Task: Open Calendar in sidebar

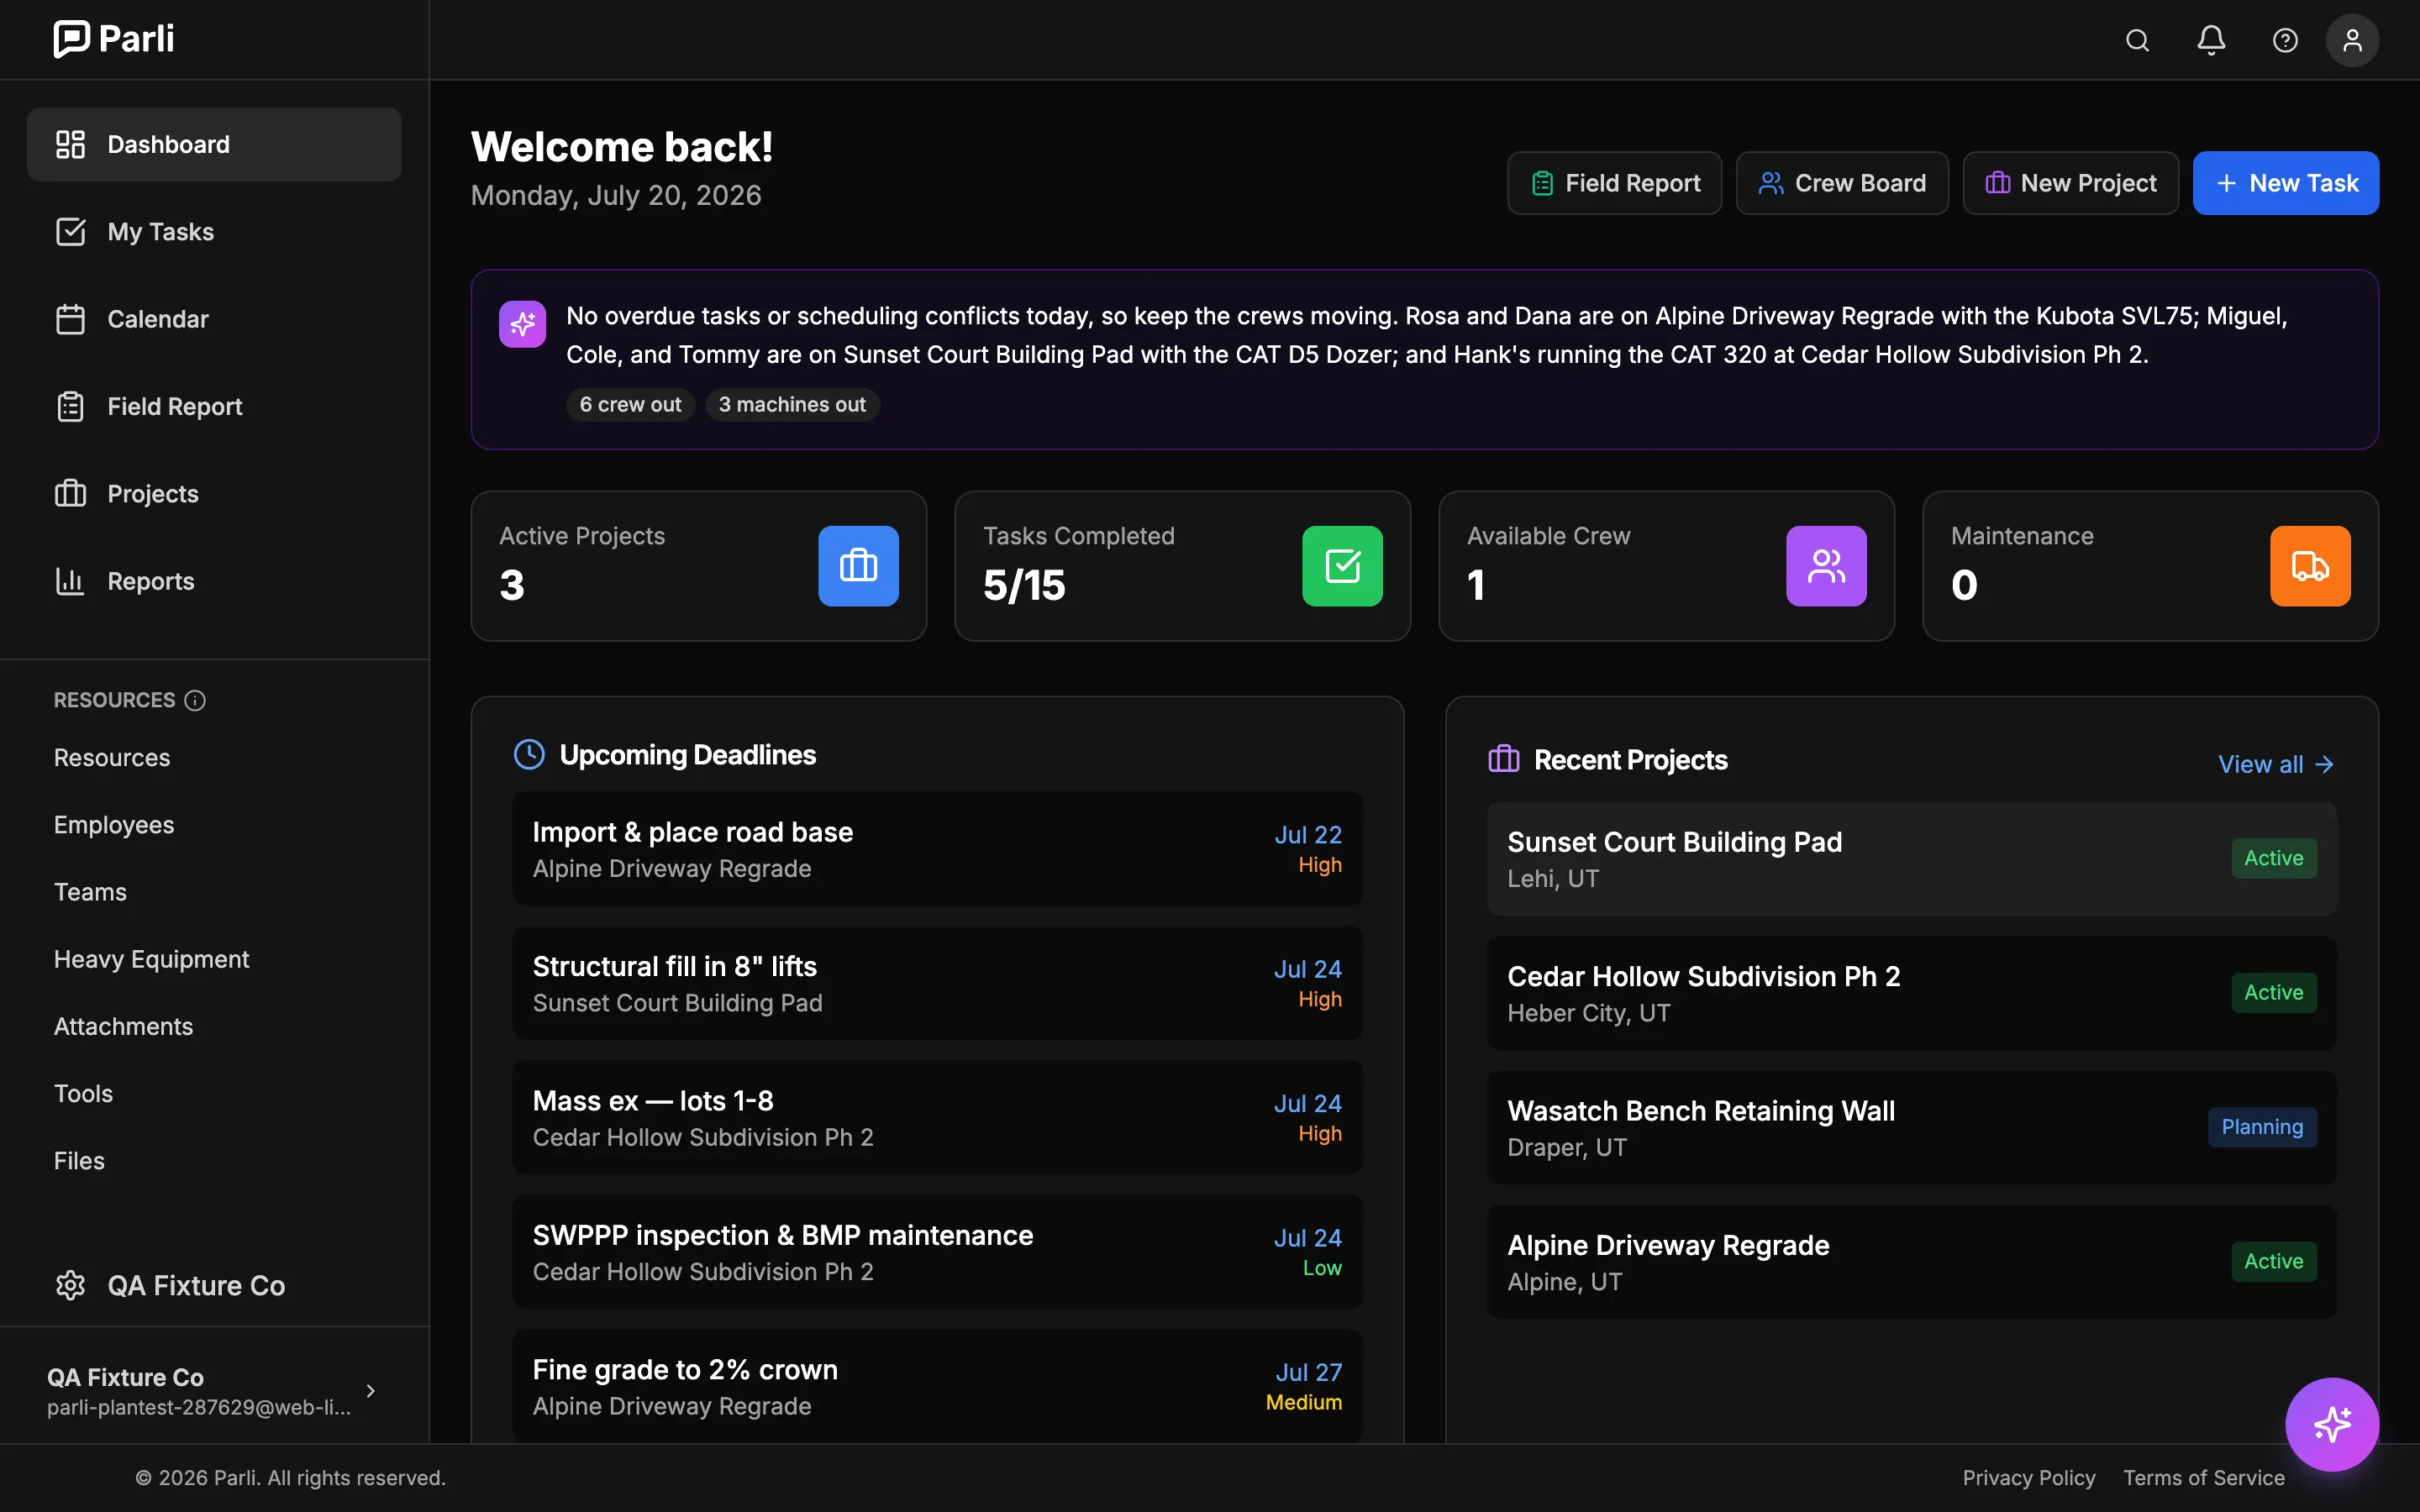Action: pos(214,319)
